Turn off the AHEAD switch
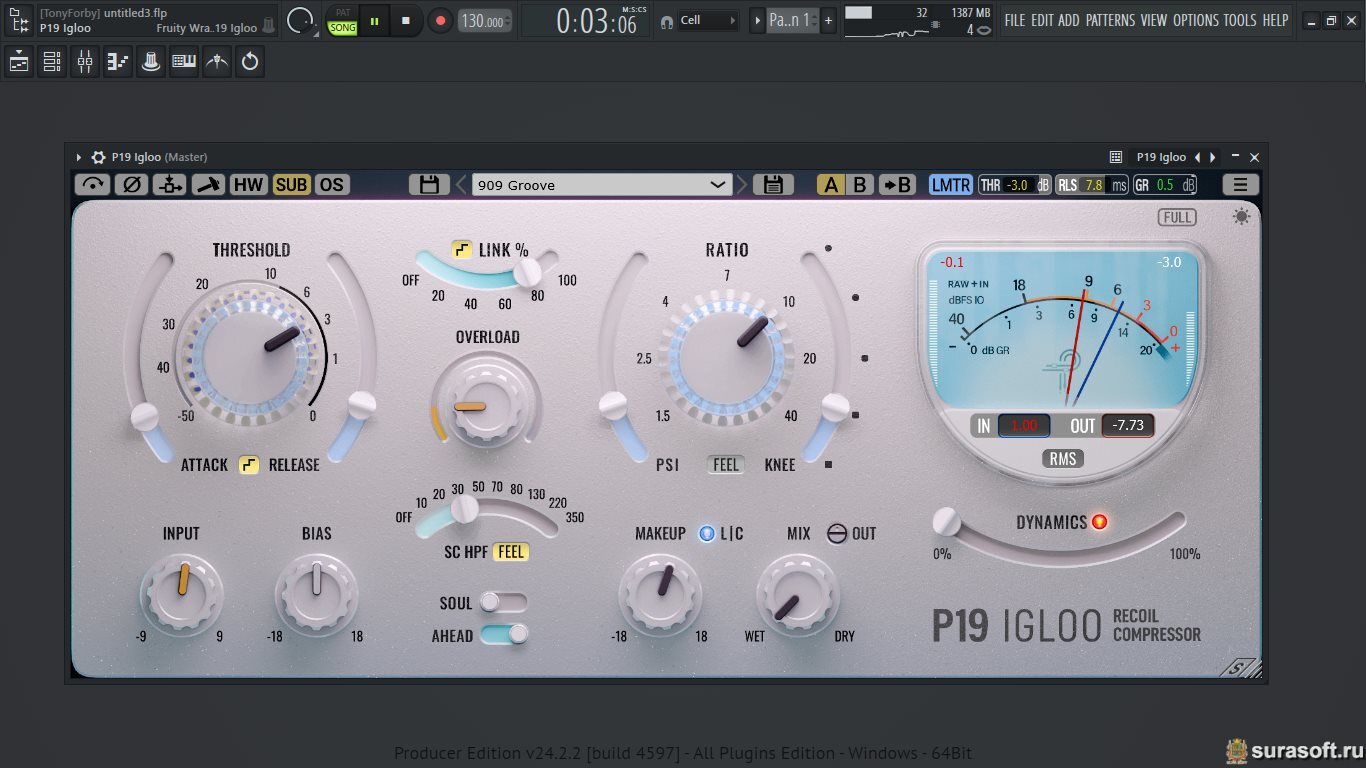 click(x=504, y=633)
